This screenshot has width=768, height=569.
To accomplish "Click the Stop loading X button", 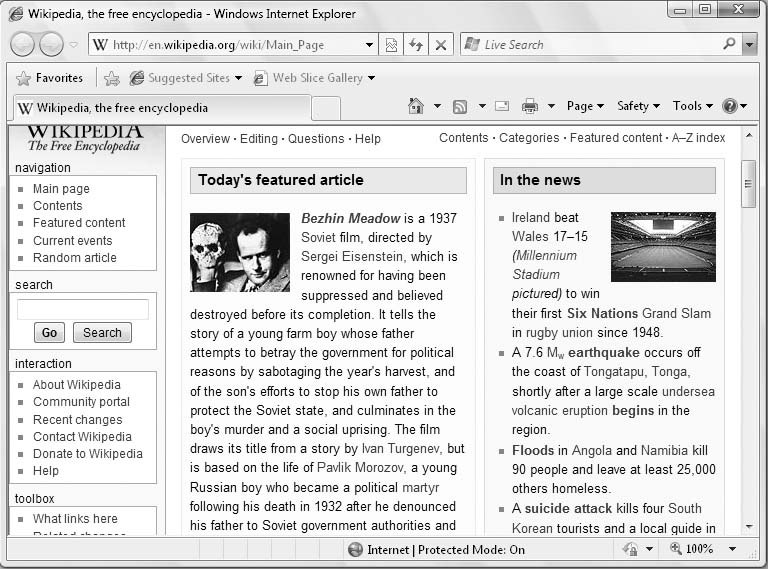I will point(441,45).
